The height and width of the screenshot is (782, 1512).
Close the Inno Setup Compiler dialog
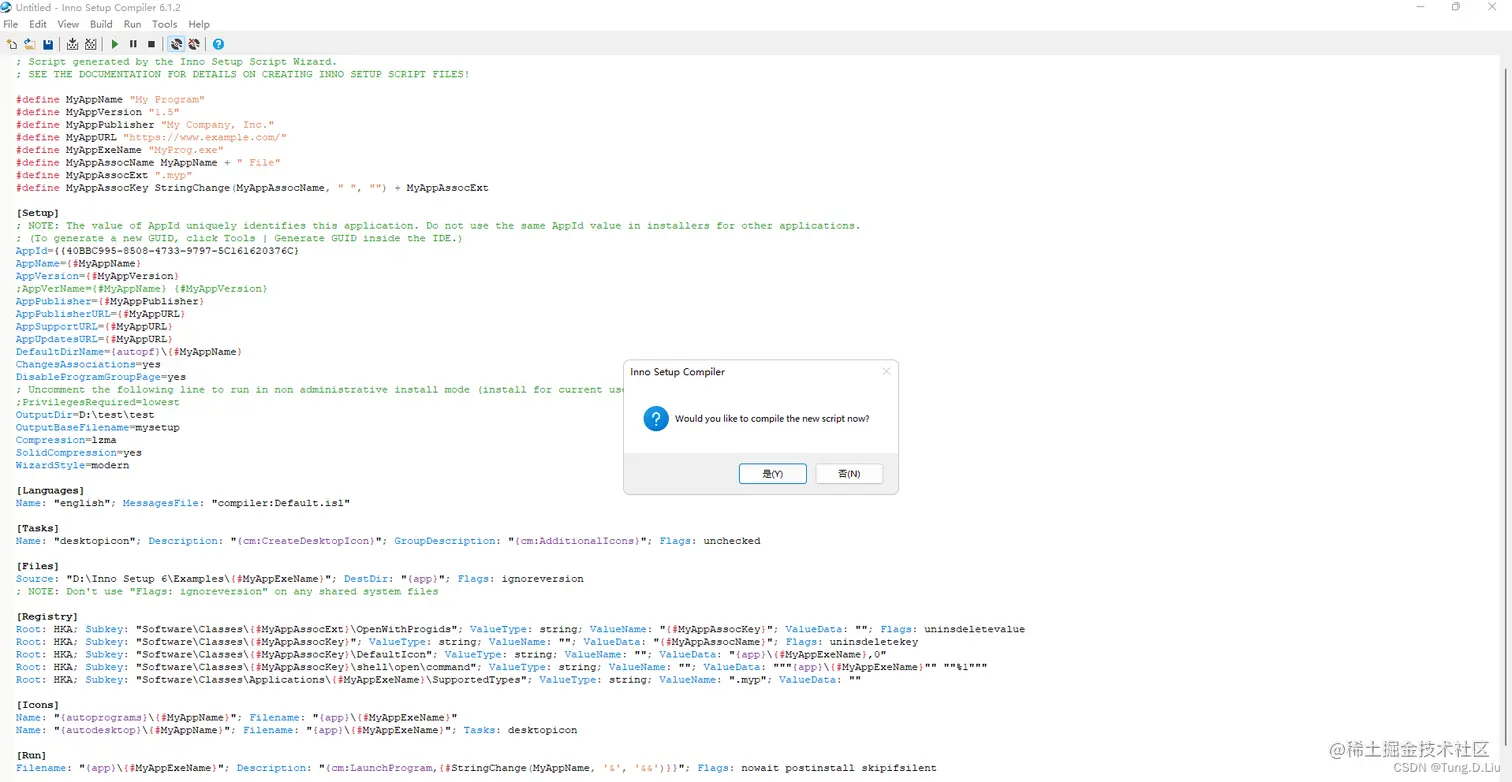pos(885,372)
